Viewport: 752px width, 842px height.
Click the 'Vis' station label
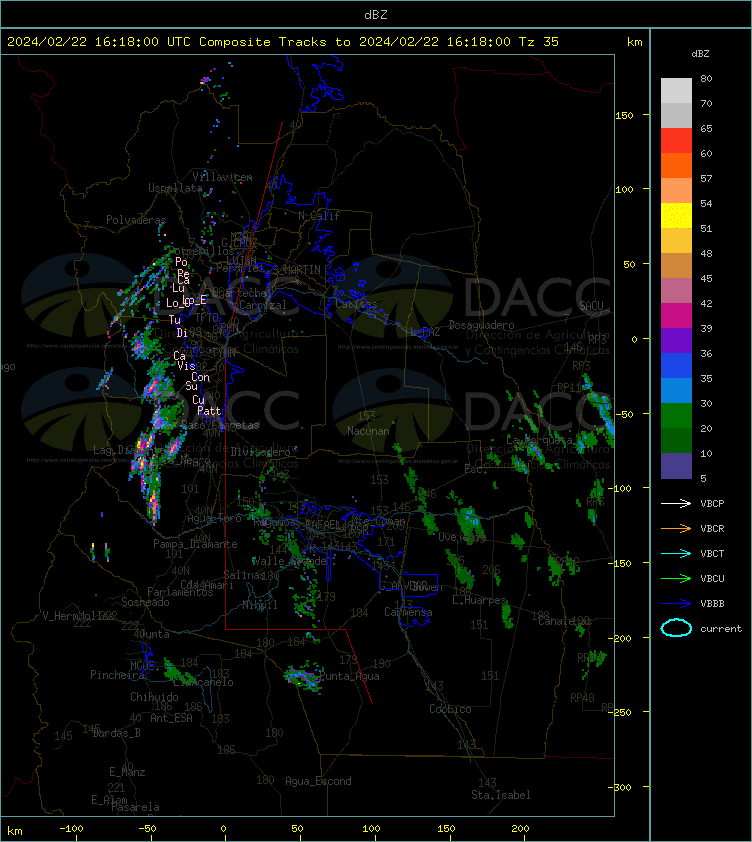coord(186,366)
